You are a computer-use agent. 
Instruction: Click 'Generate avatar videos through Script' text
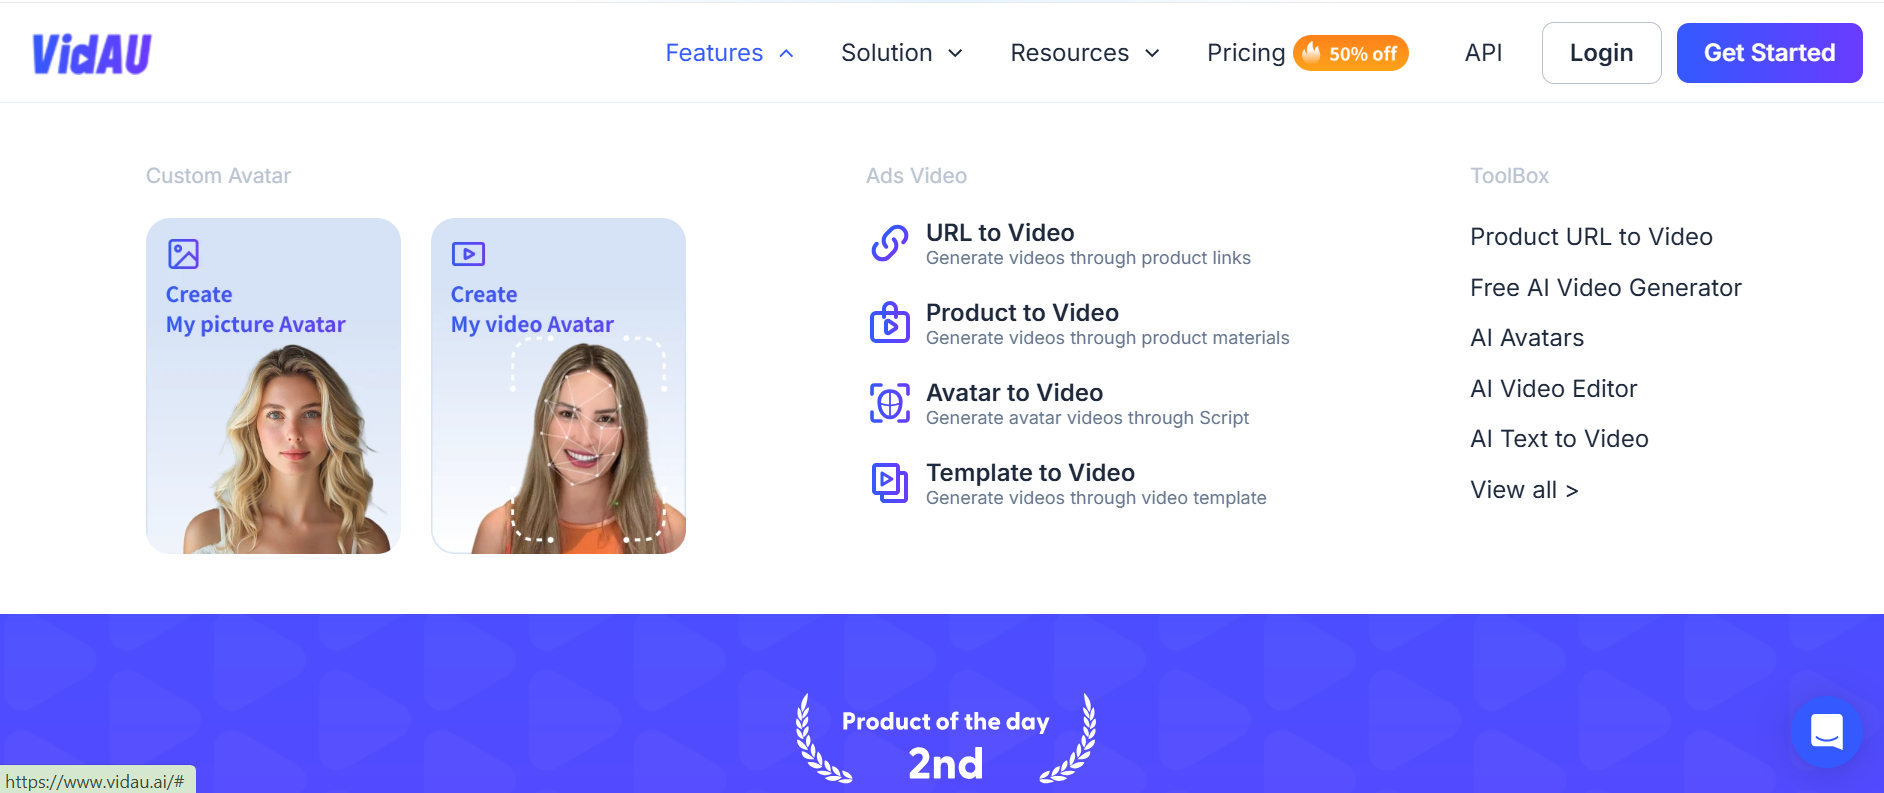(1087, 418)
